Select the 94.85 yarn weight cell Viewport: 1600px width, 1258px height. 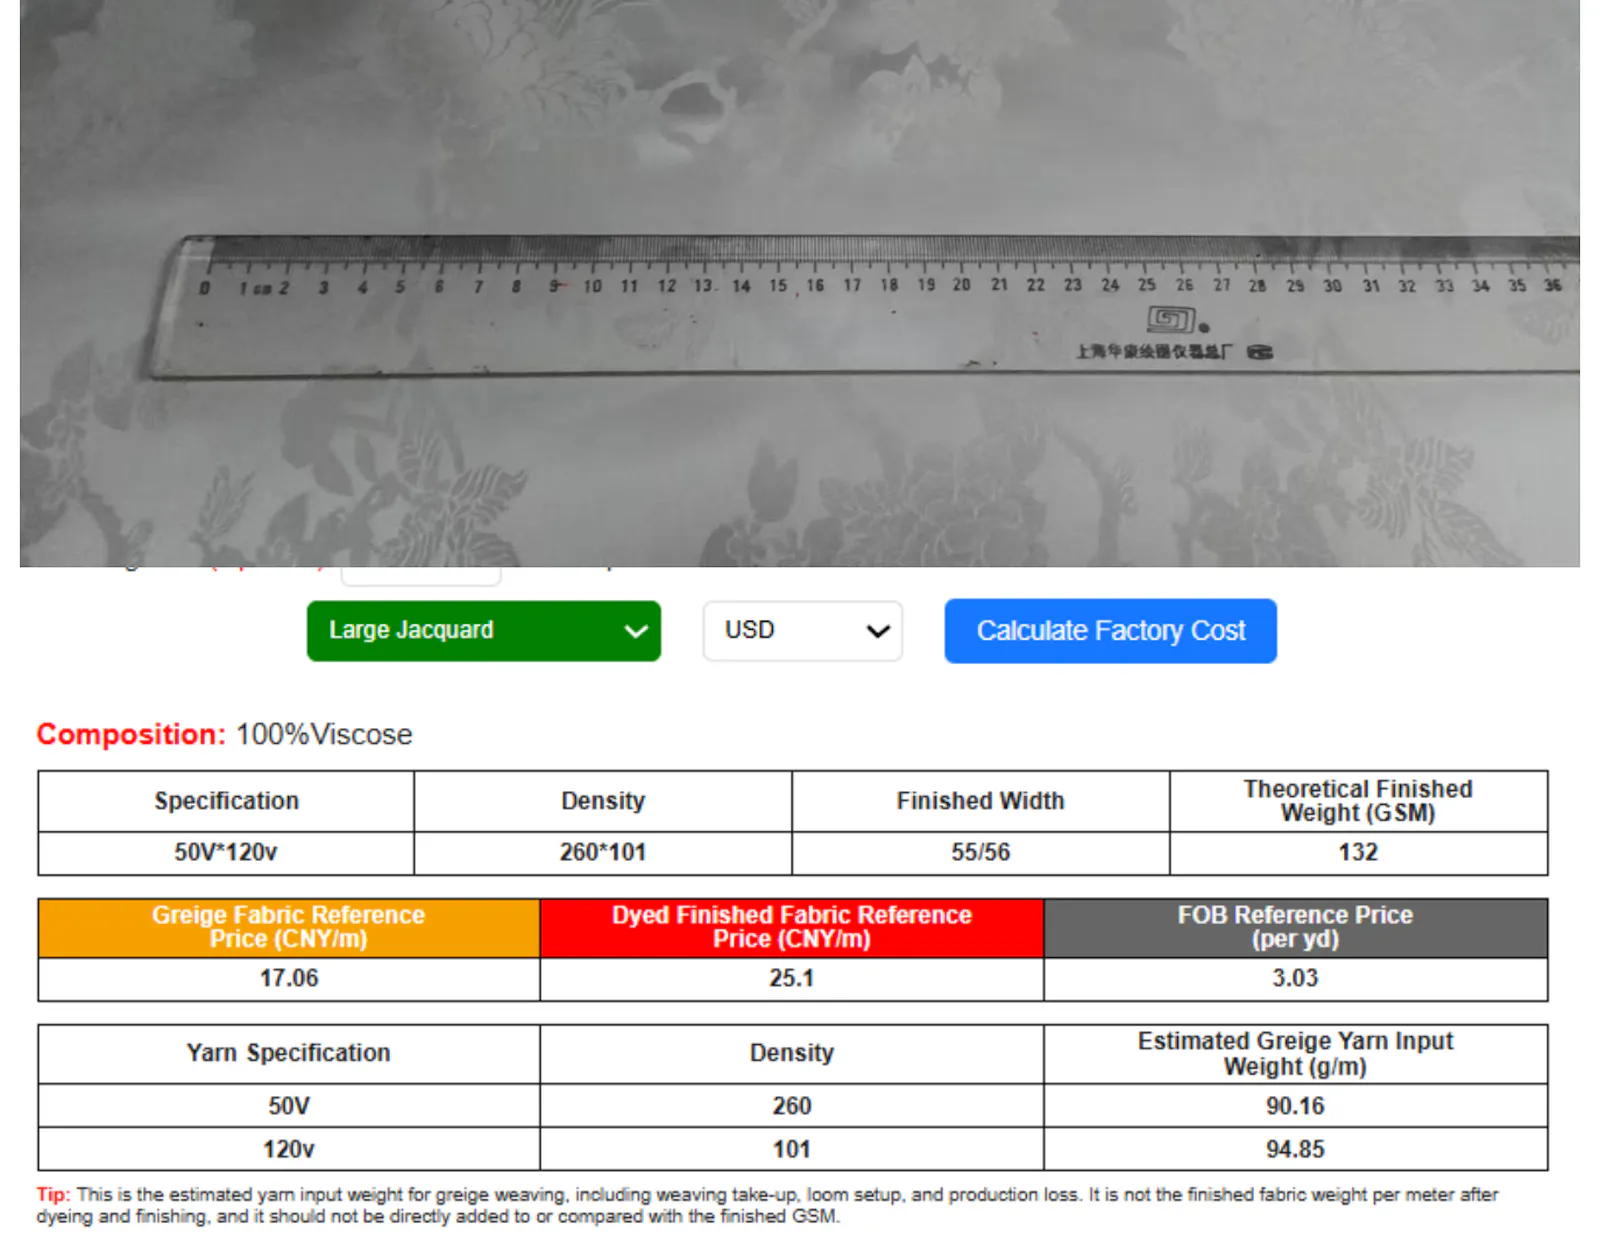(1295, 1150)
